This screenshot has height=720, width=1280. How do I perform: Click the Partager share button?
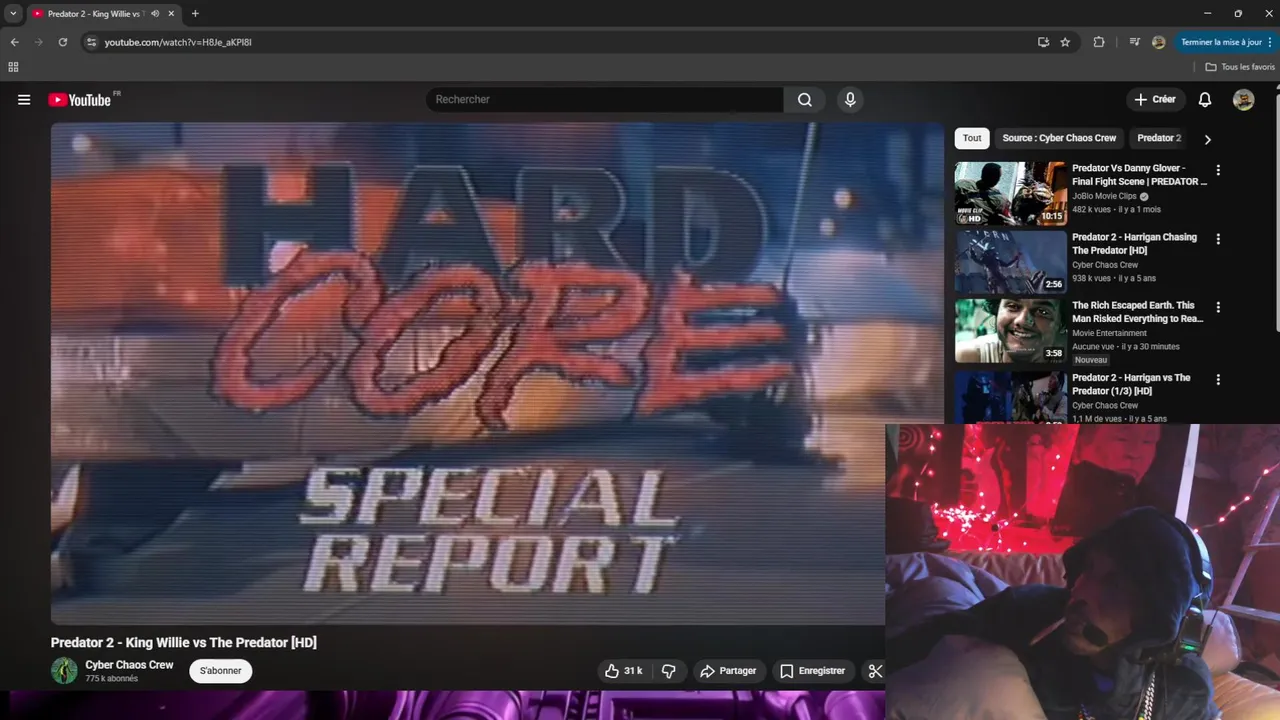728,671
